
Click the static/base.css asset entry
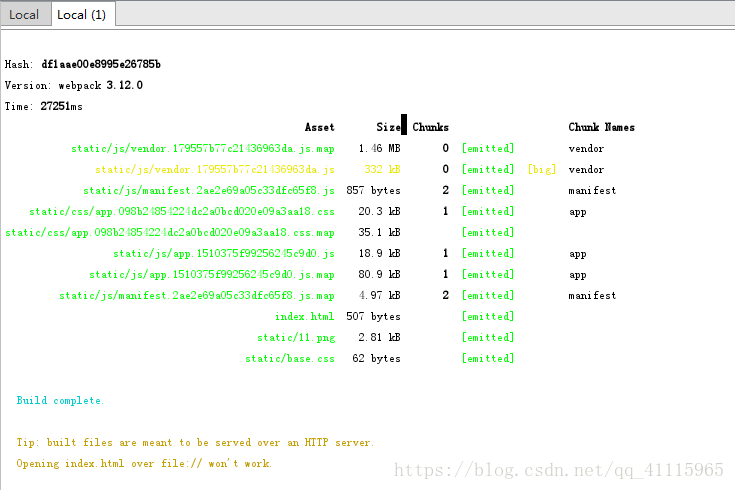click(x=289, y=358)
